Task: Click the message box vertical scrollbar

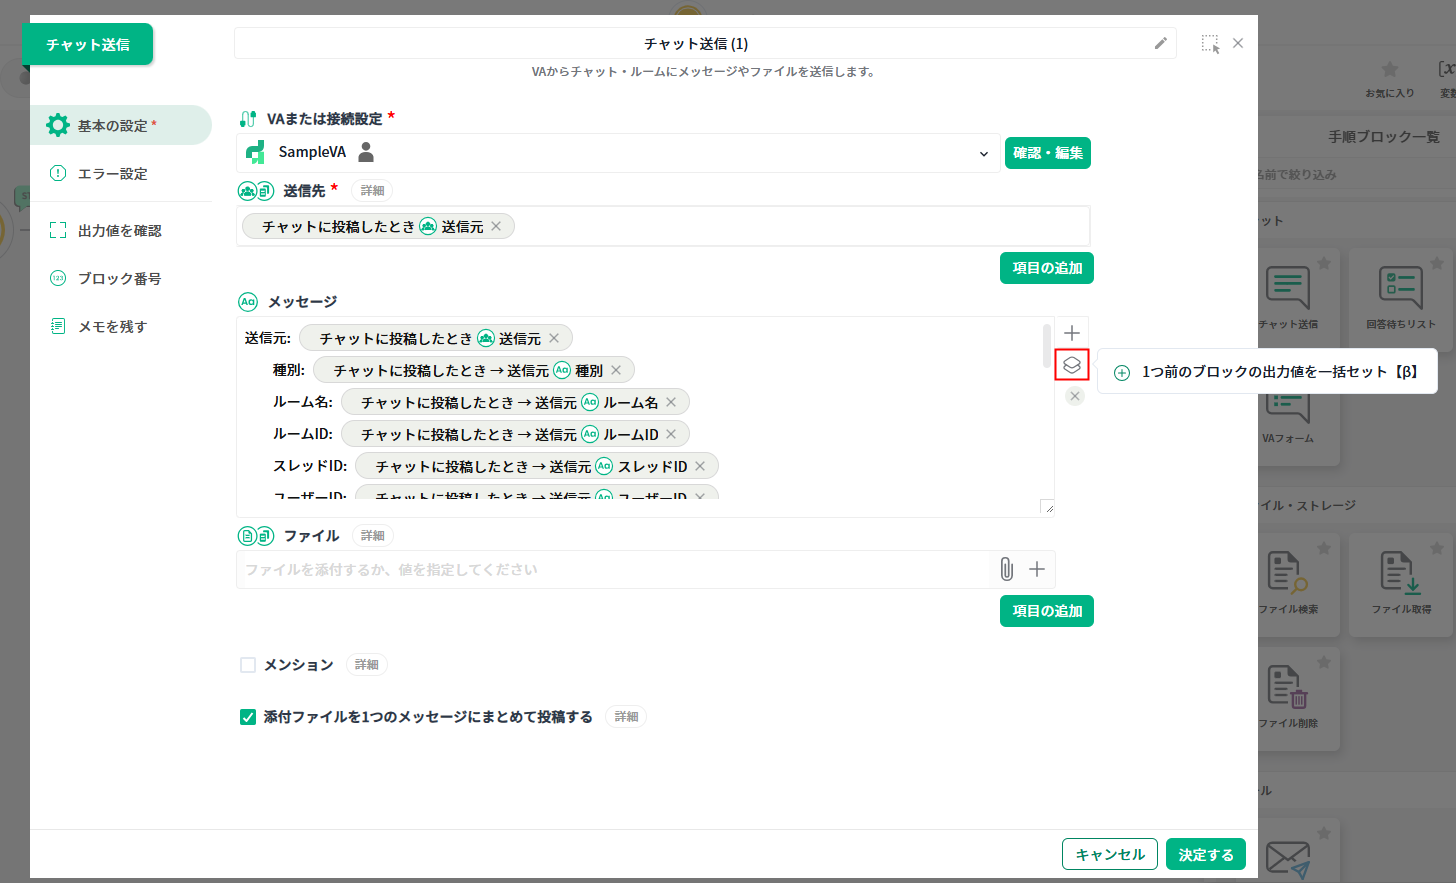Action: pyautogui.click(x=1046, y=345)
